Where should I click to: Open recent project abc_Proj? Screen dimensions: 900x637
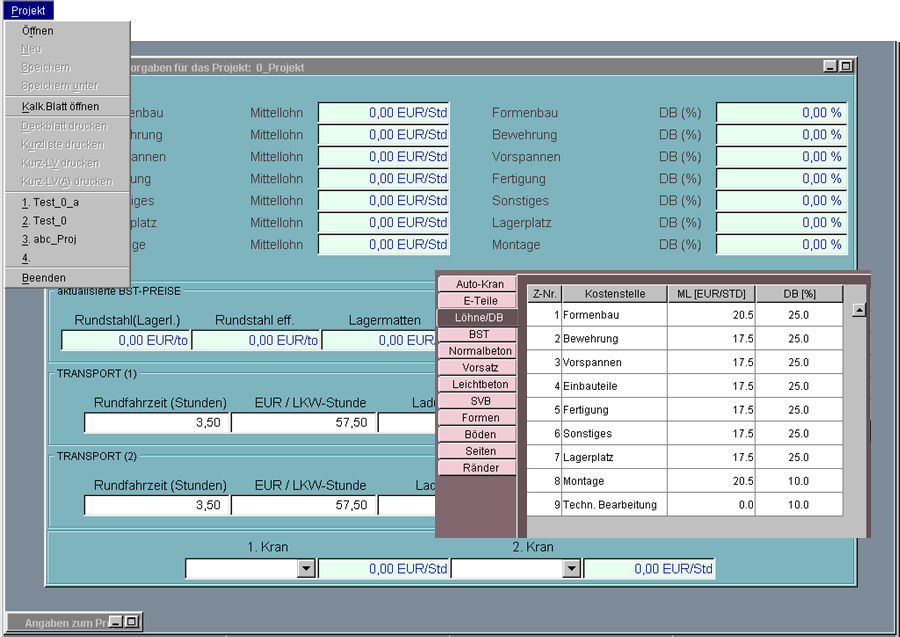click(x=49, y=239)
